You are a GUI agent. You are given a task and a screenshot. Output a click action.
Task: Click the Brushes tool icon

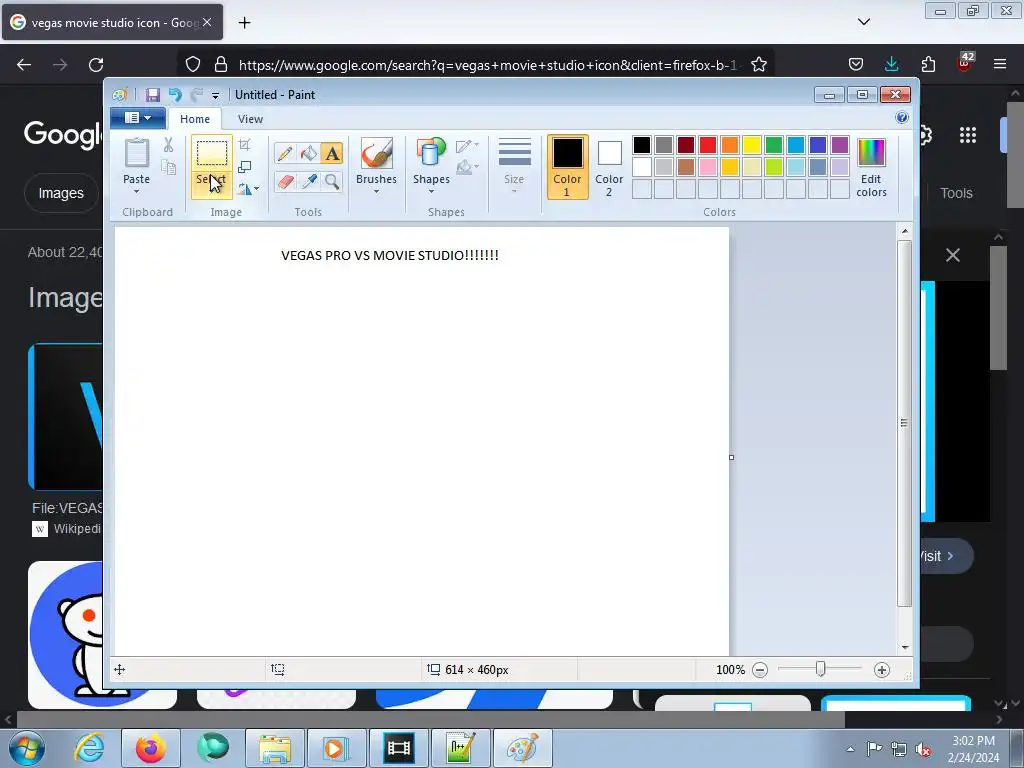tap(377, 153)
